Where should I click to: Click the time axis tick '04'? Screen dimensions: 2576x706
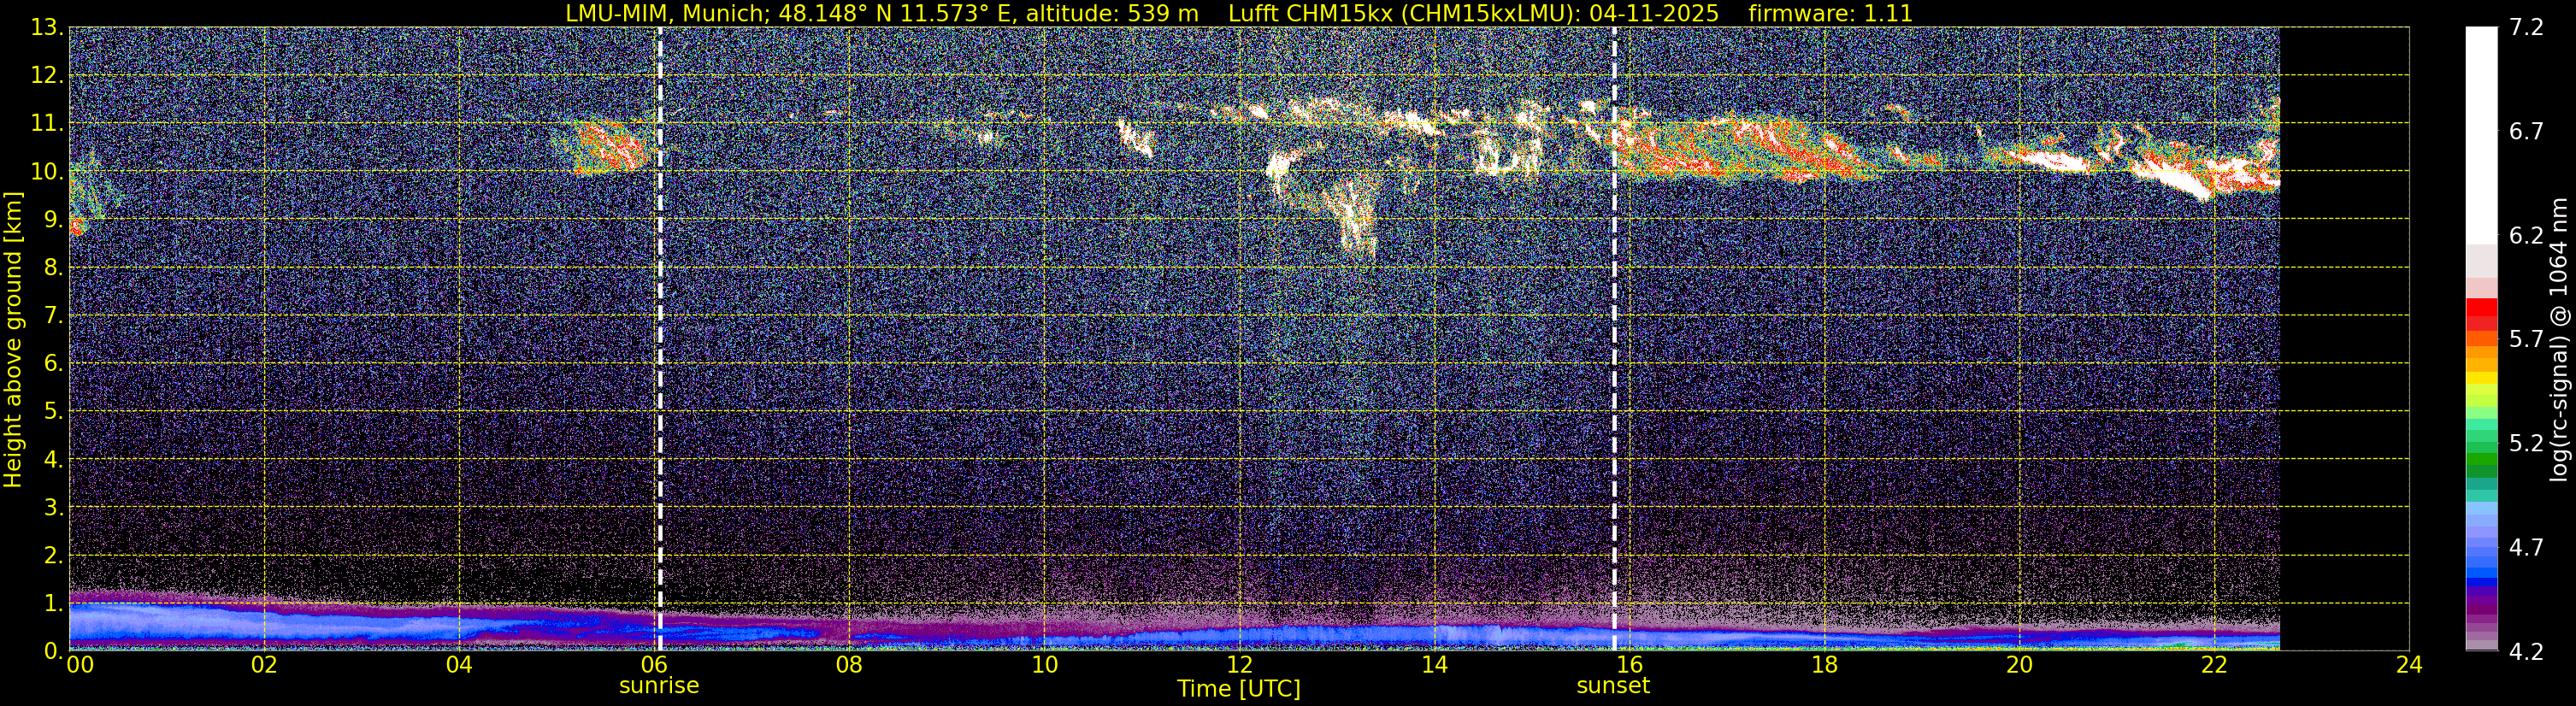(459, 665)
